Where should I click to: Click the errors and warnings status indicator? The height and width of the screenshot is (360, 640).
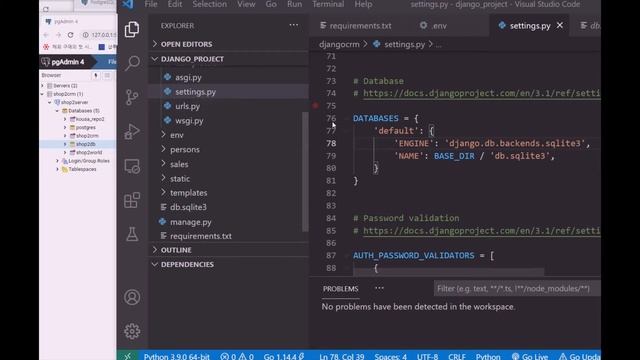[237, 356]
